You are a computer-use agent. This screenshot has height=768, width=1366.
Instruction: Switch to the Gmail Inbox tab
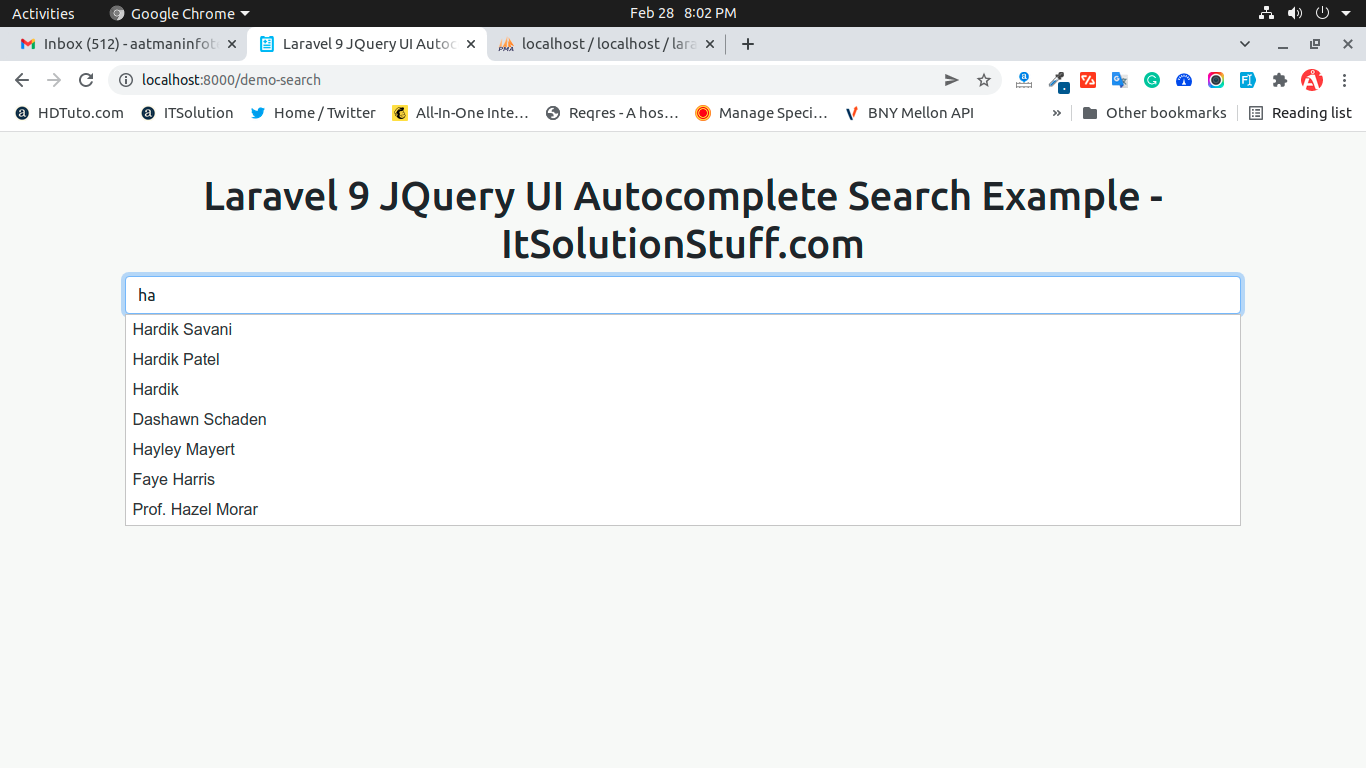(x=128, y=44)
